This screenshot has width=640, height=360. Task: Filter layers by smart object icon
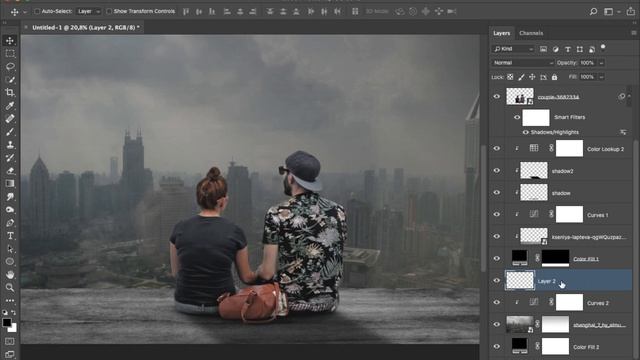pyautogui.click(x=592, y=49)
